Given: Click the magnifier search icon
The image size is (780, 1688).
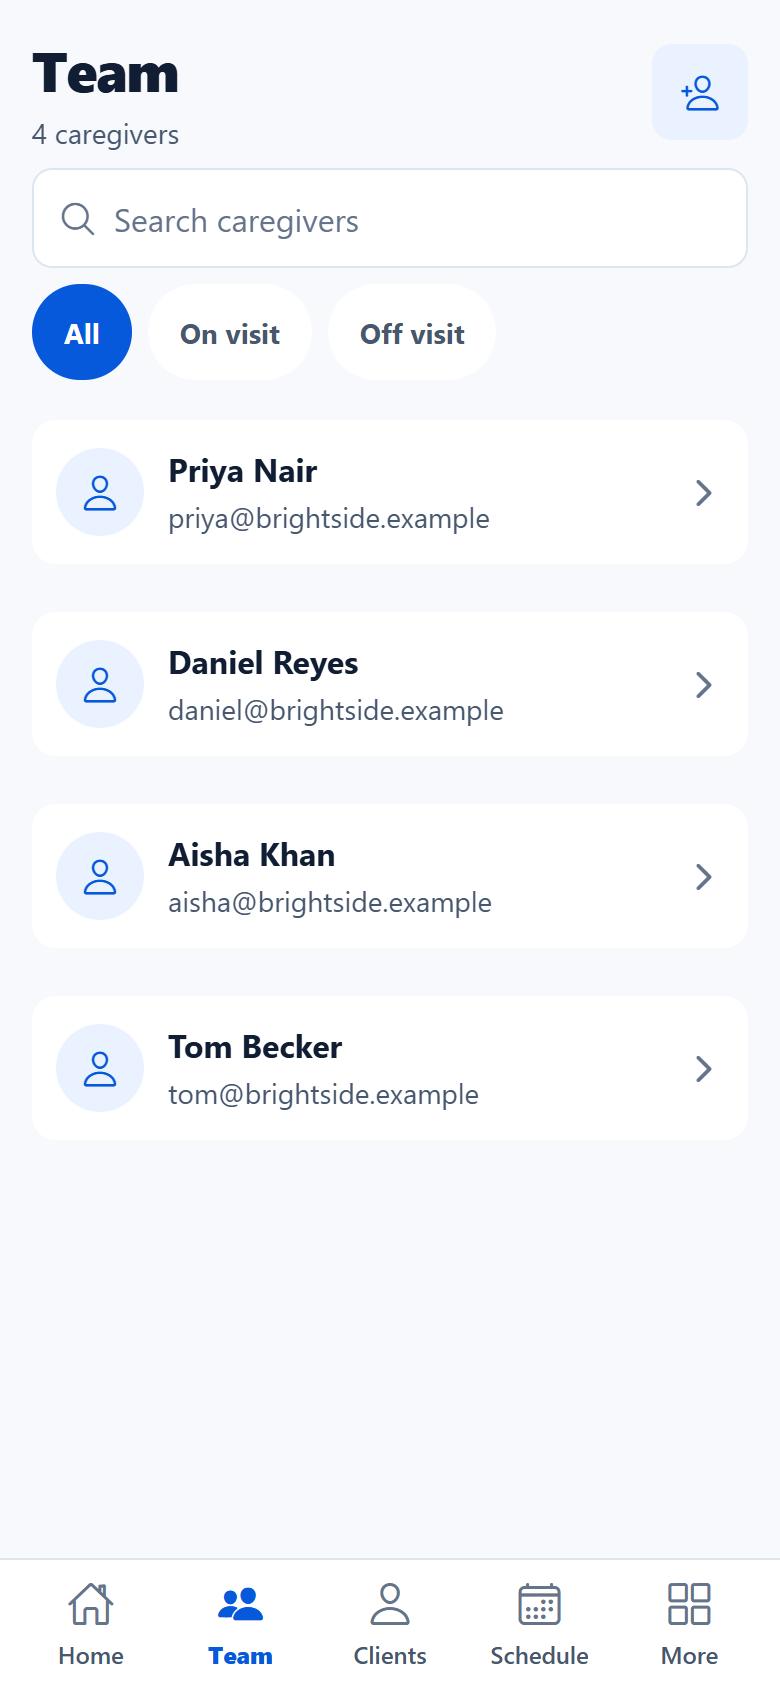Looking at the screenshot, I should click(78, 219).
